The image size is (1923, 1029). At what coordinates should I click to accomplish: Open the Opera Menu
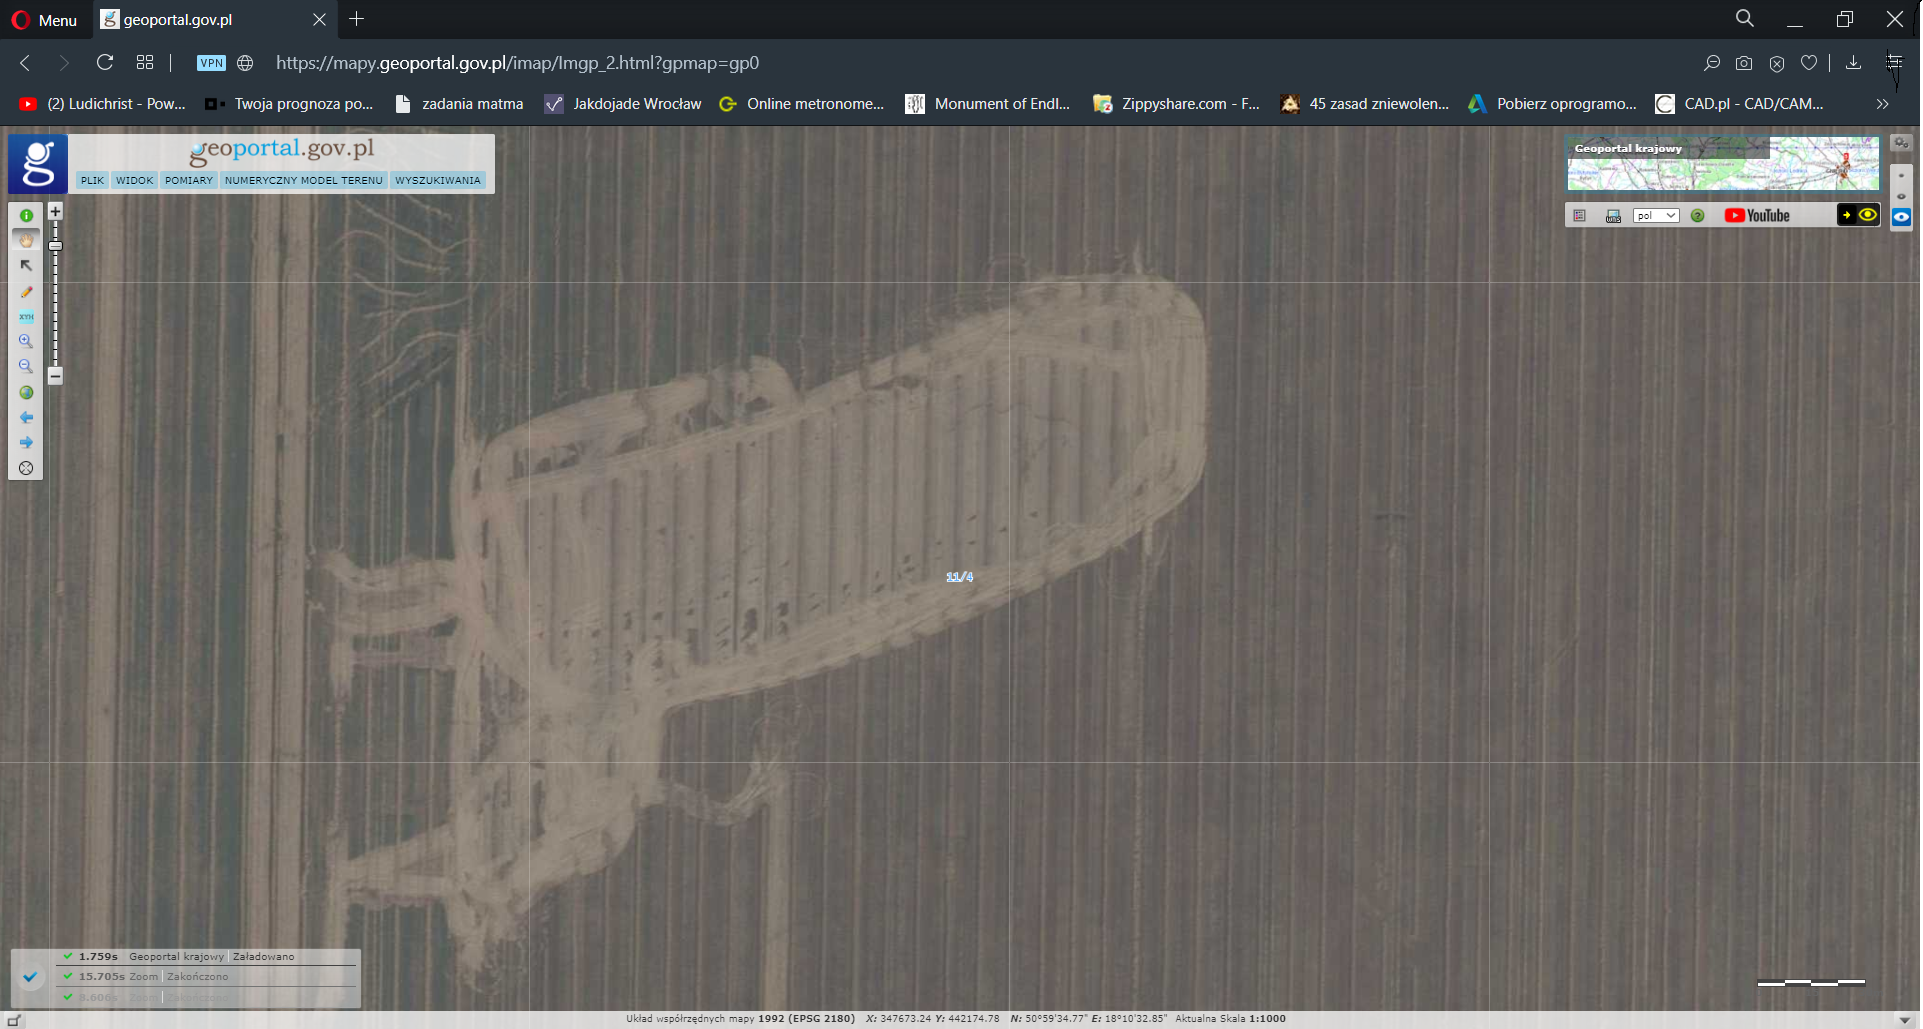pyautogui.click(x=45, y=20)
